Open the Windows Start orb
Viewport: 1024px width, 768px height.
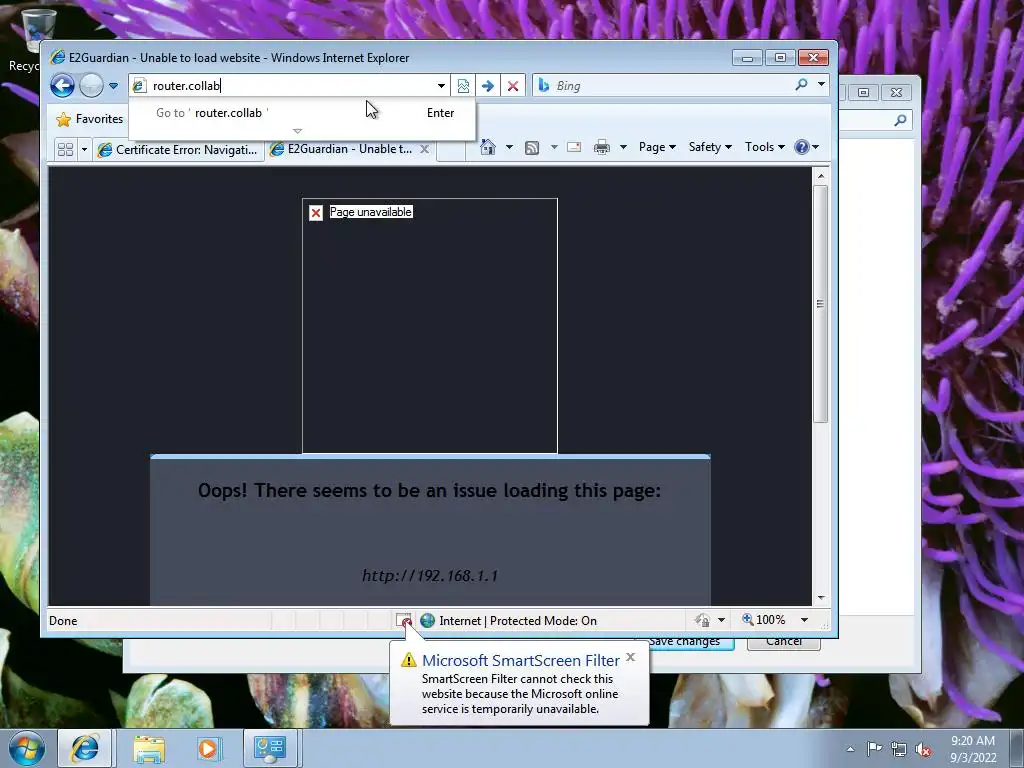(27, 748)
